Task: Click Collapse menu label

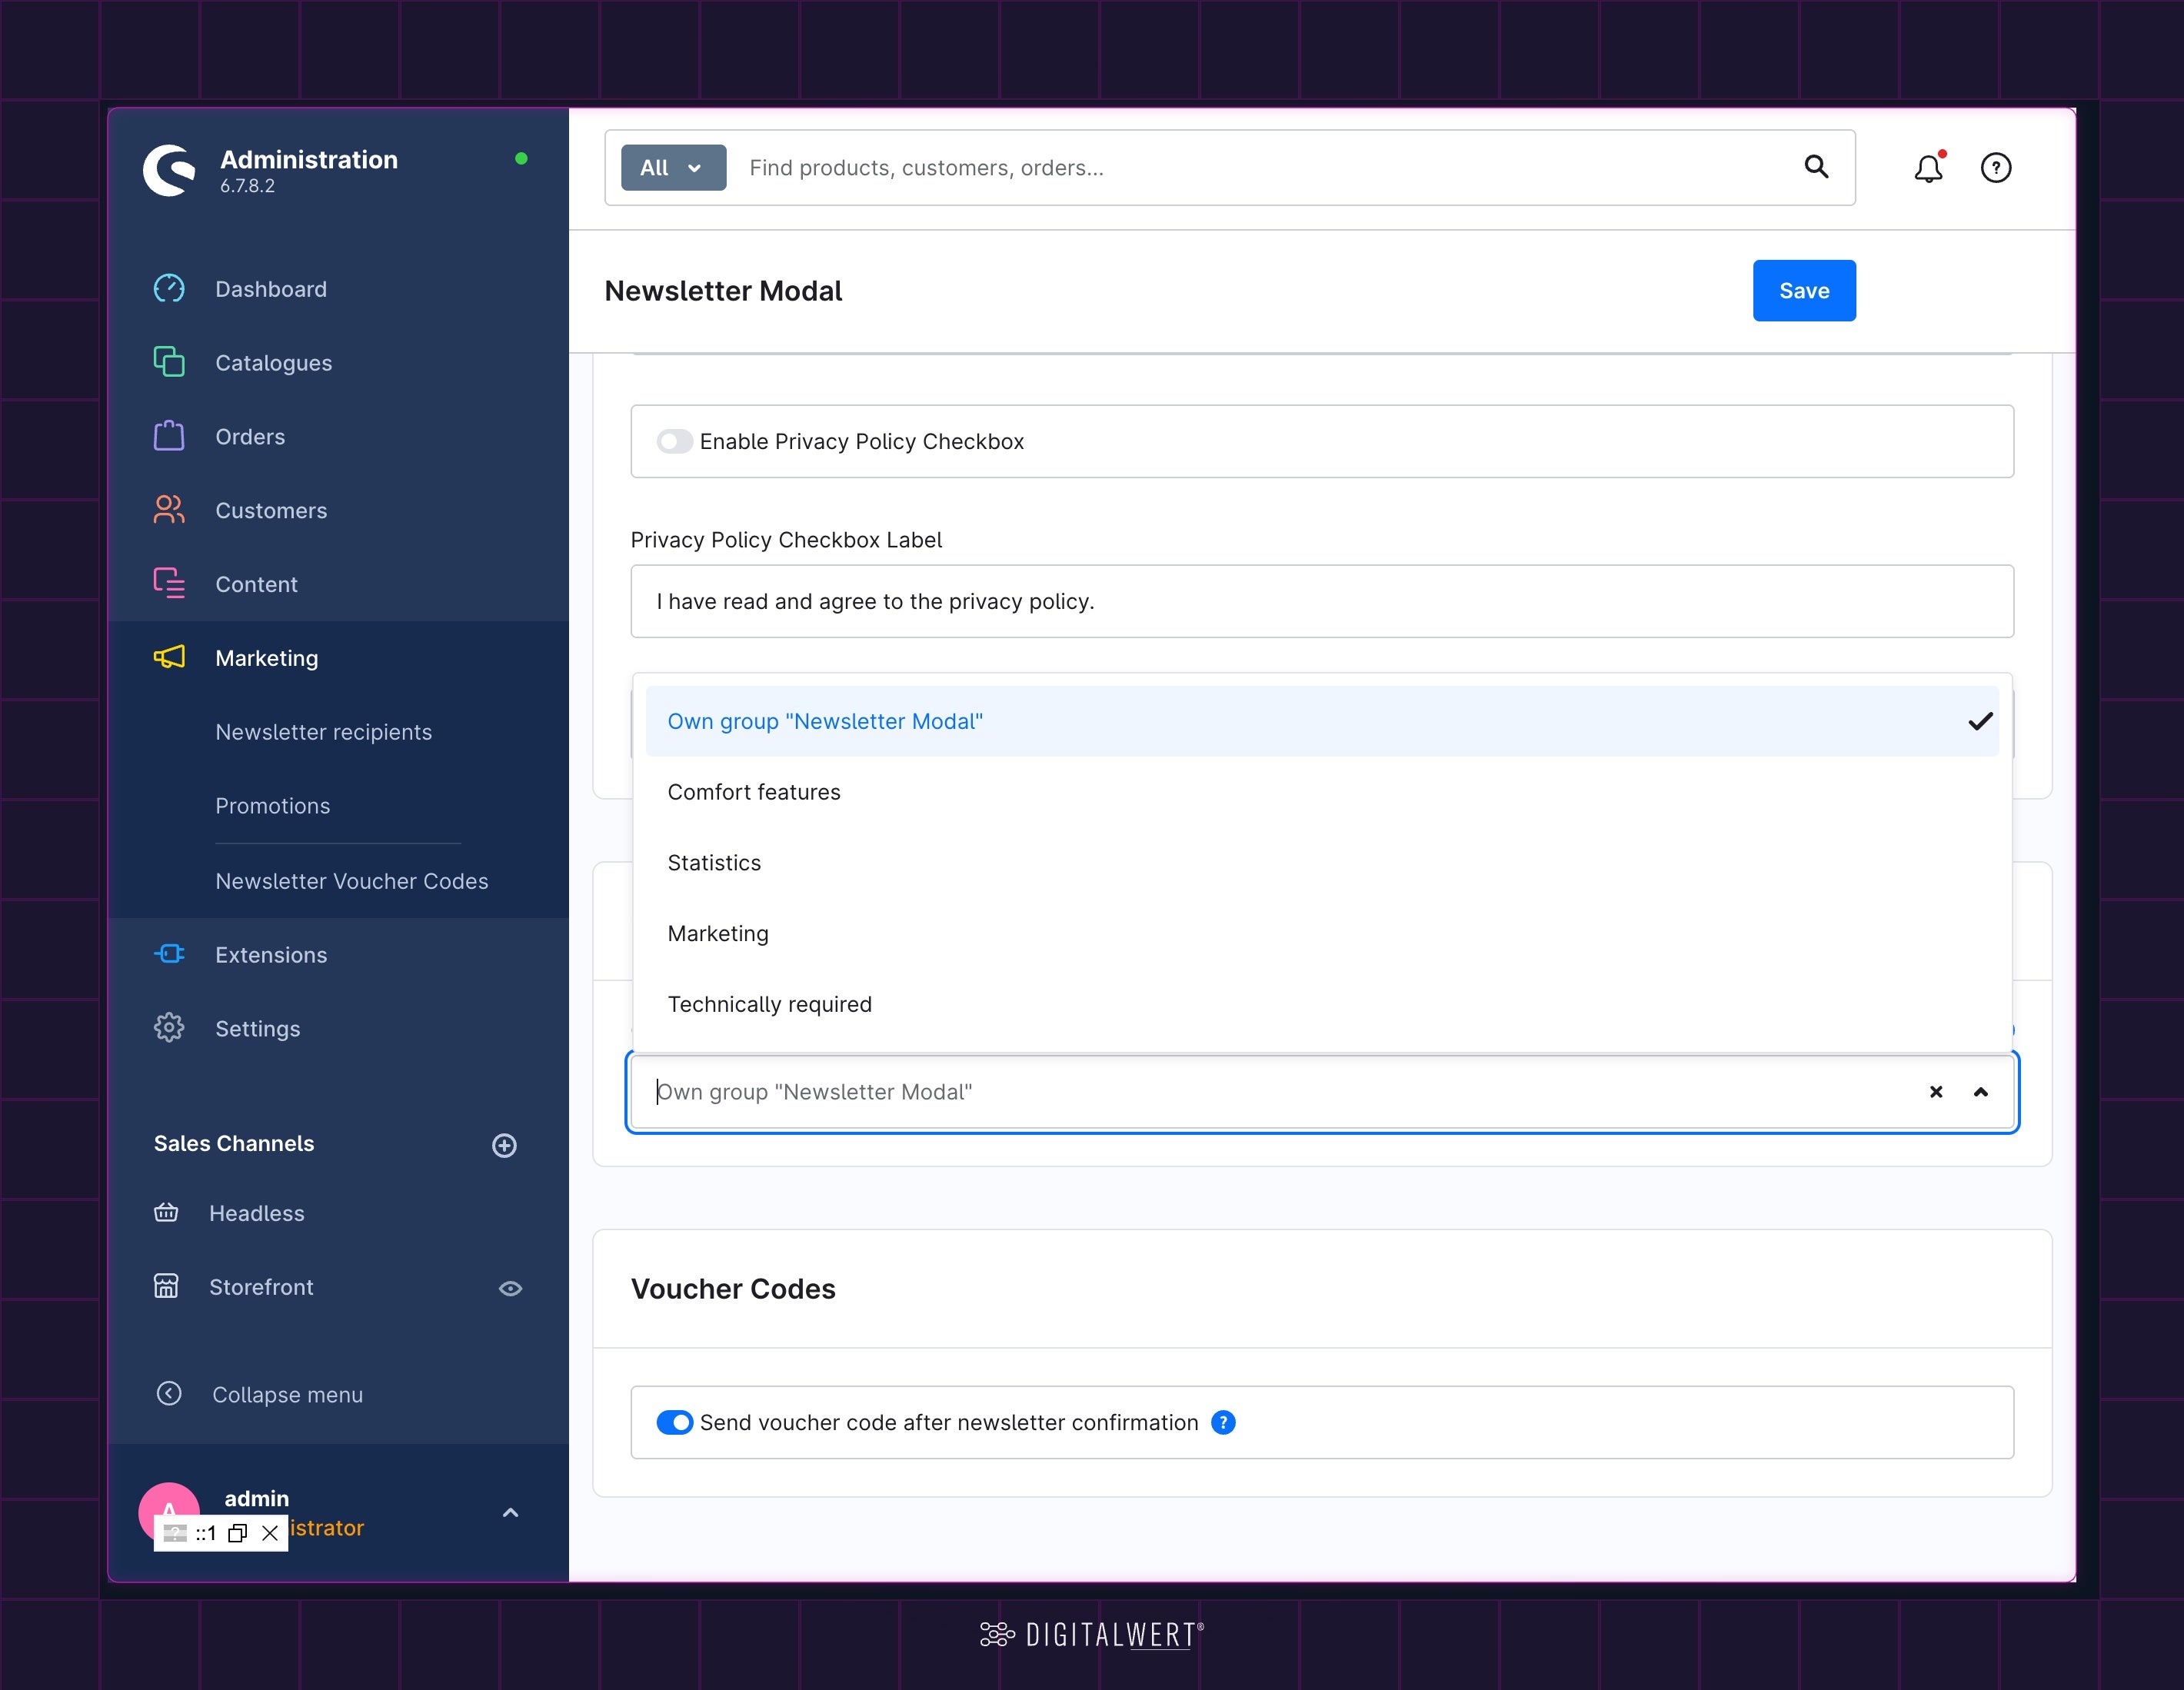Action: (287, 1395)
